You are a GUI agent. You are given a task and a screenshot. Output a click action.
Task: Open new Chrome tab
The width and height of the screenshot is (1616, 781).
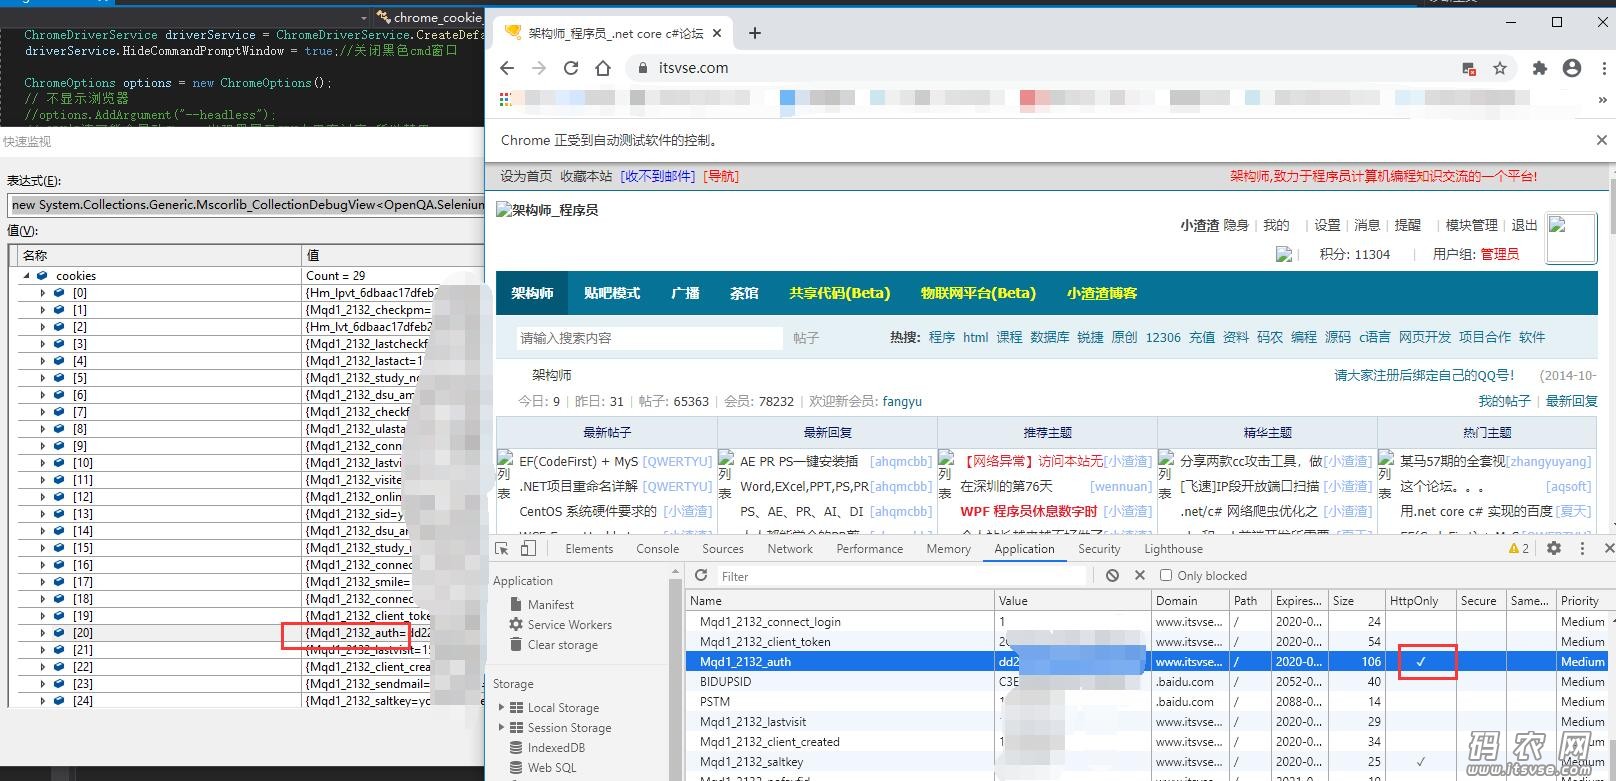tap(755, 33)
